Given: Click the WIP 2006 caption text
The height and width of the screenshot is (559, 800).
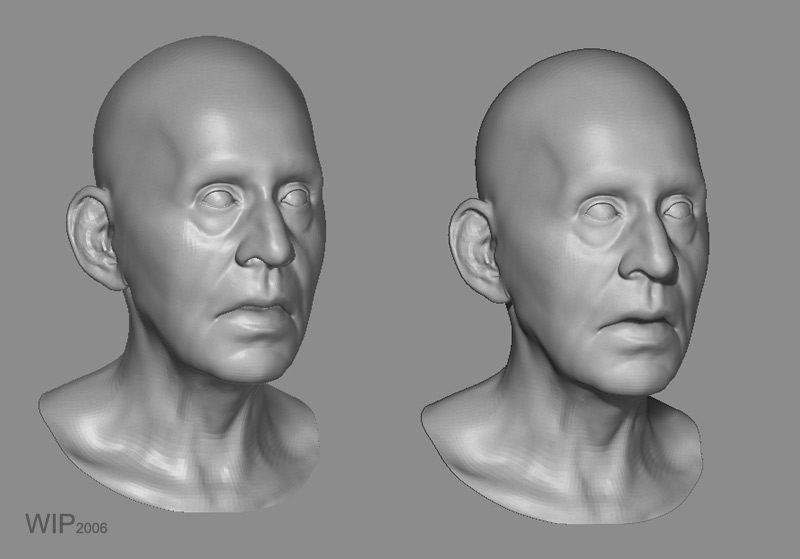Looking at the screenshot, I should [66, 524].
